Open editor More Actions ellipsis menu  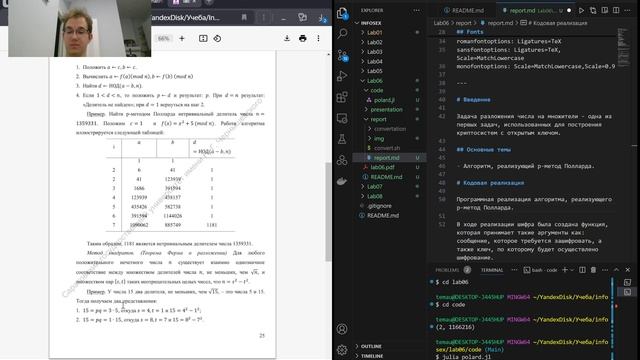[x=627, y=10]
